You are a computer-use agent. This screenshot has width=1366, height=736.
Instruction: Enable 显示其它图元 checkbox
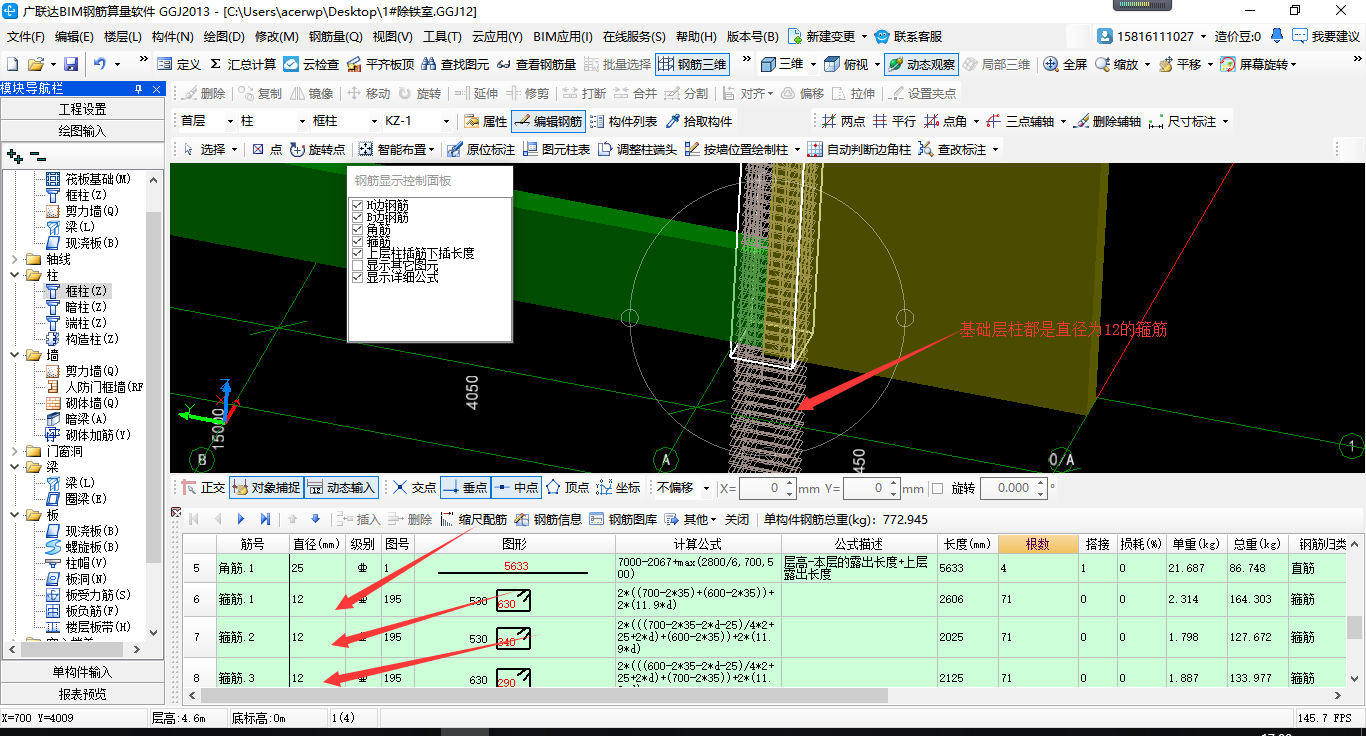click(357, 265)
